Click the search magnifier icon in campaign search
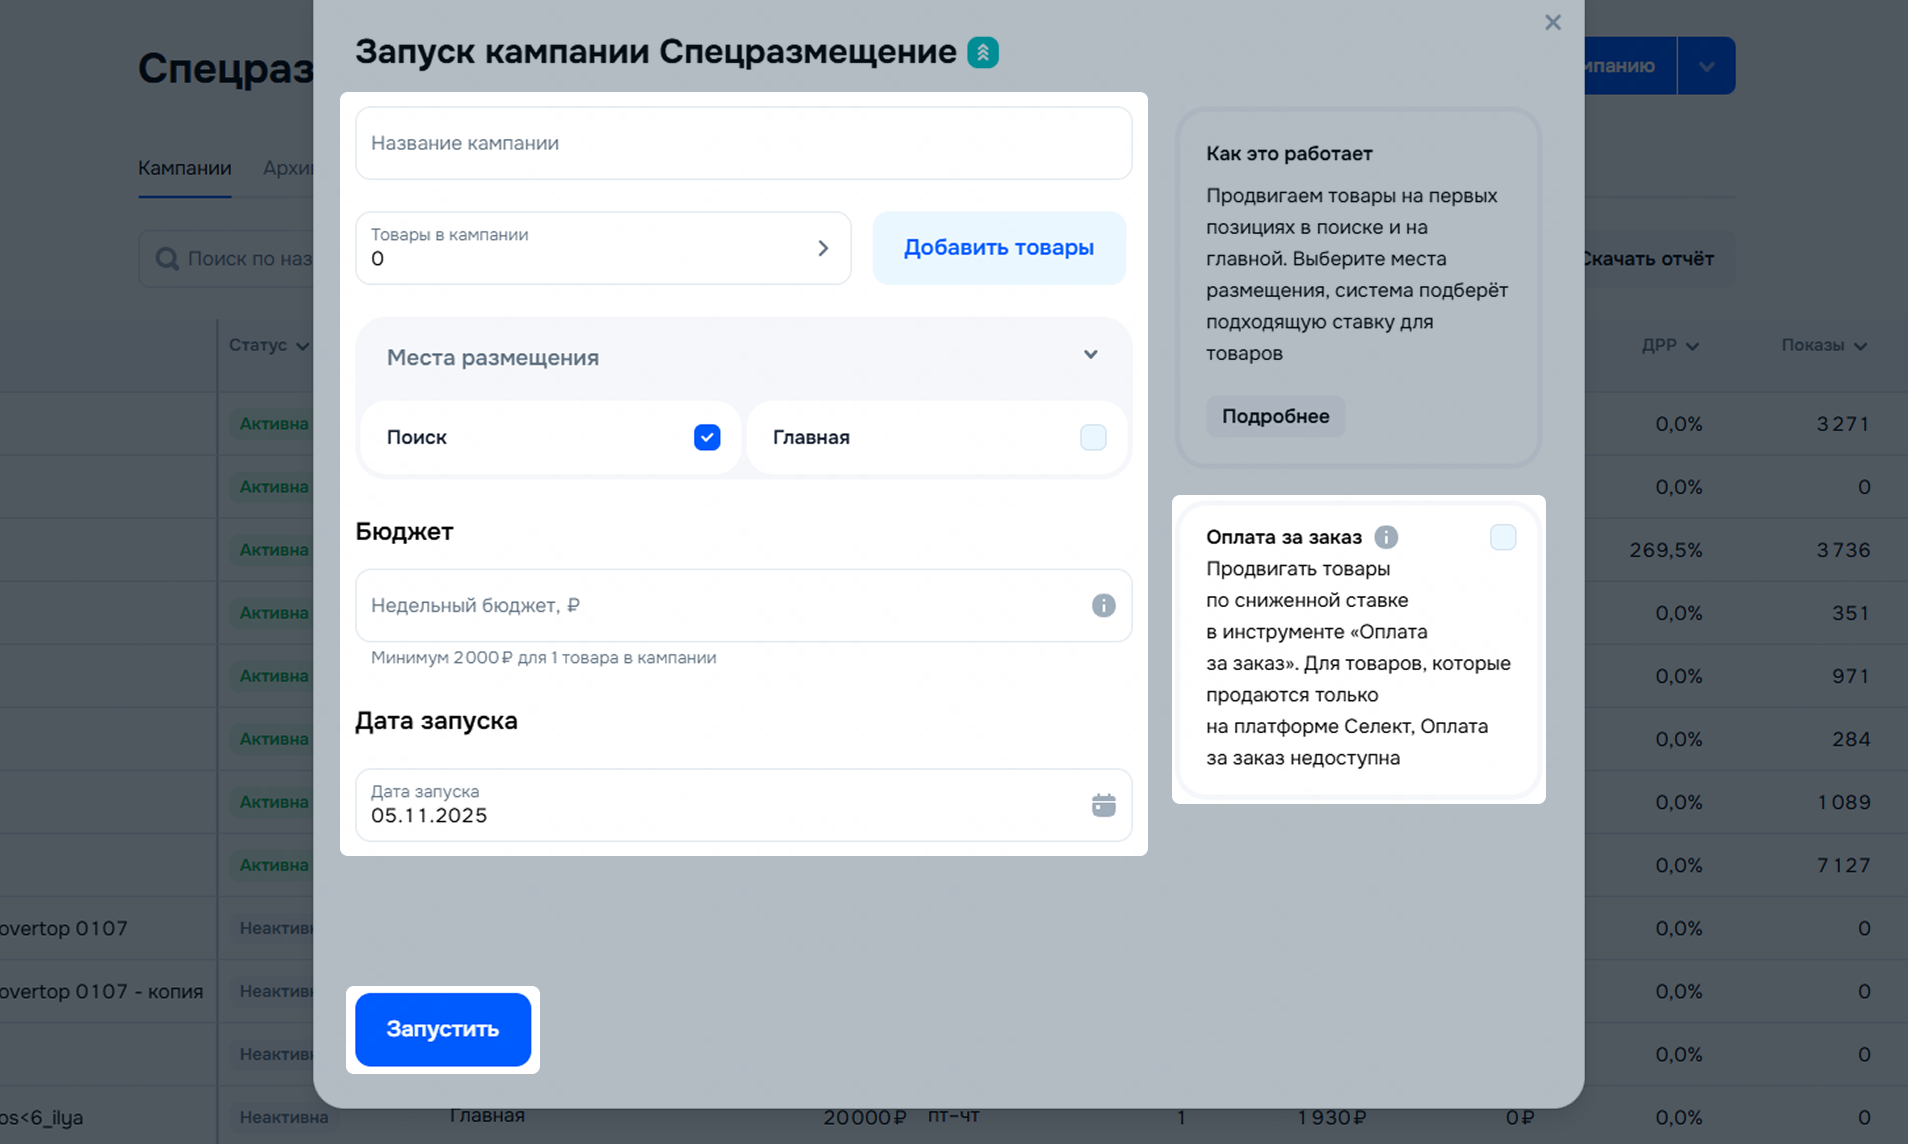 (167, 259)
